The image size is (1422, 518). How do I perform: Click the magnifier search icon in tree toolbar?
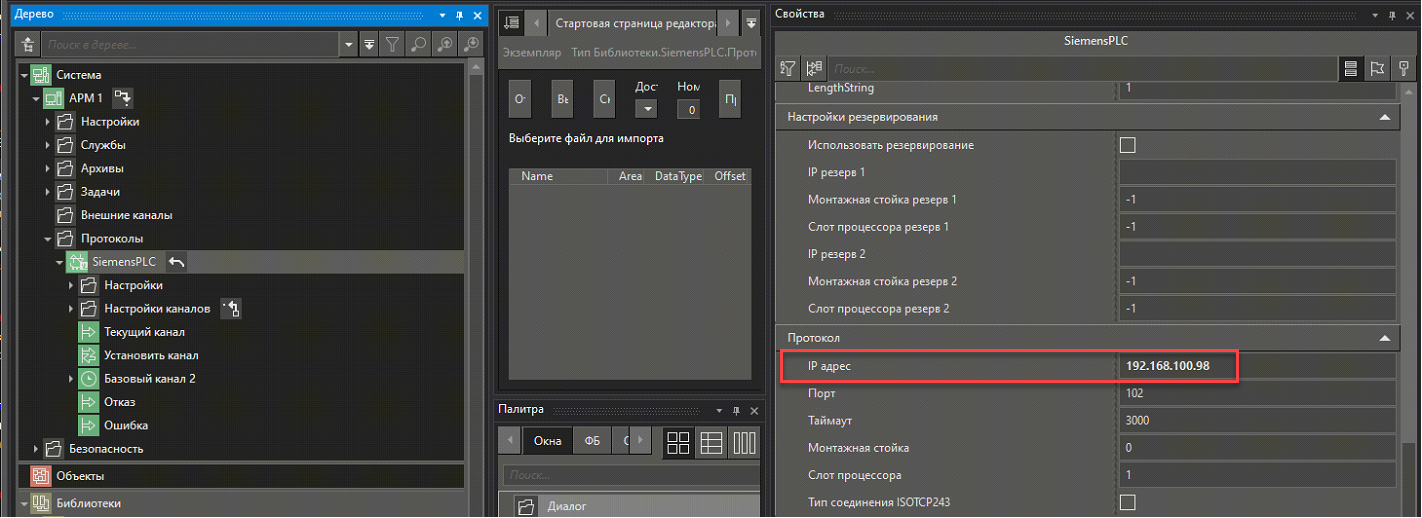pos(418,45)
